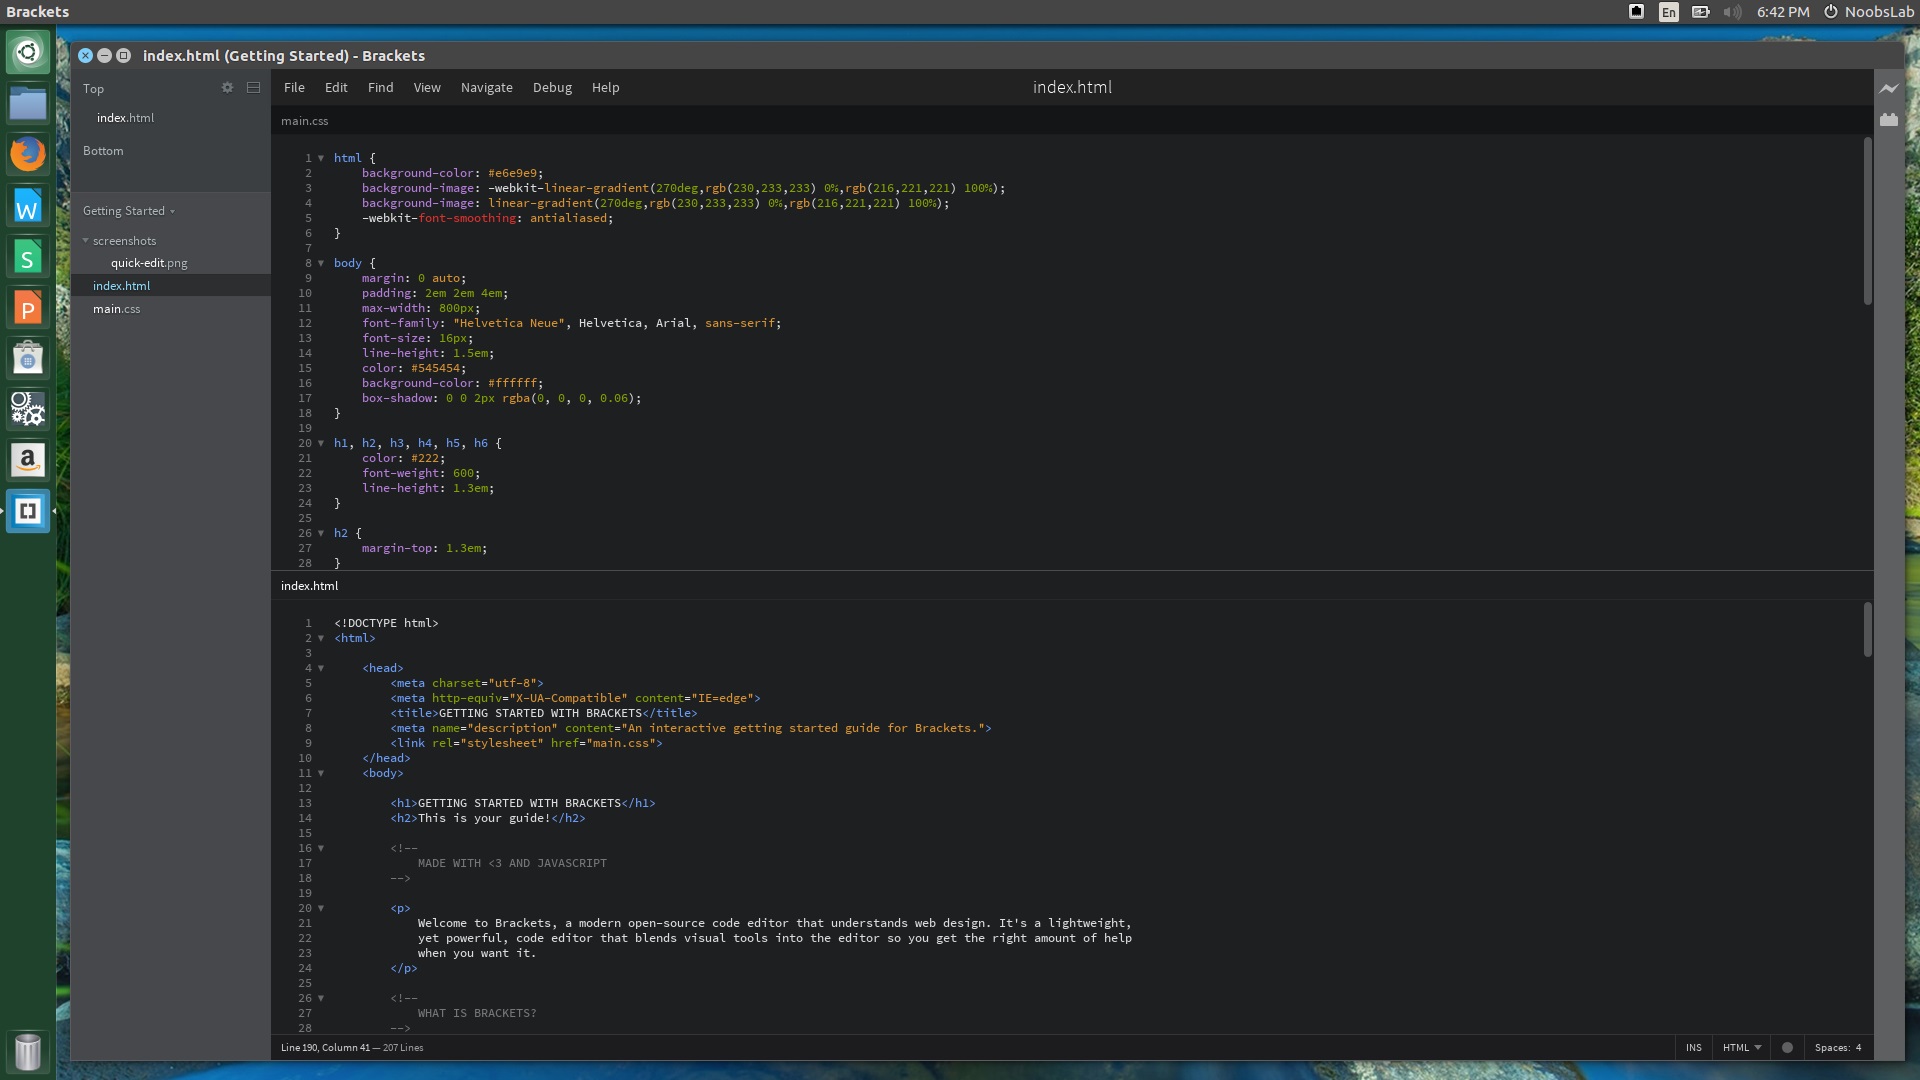Click first system tray indicator icon
1920x1080 pixels.
1637,12
